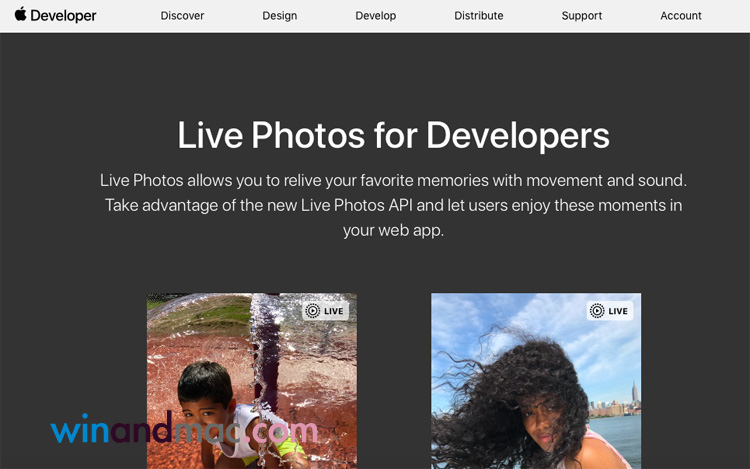Click the Live Photos icon on the boy's photo

pyautogui.click(x=313, y=311)
